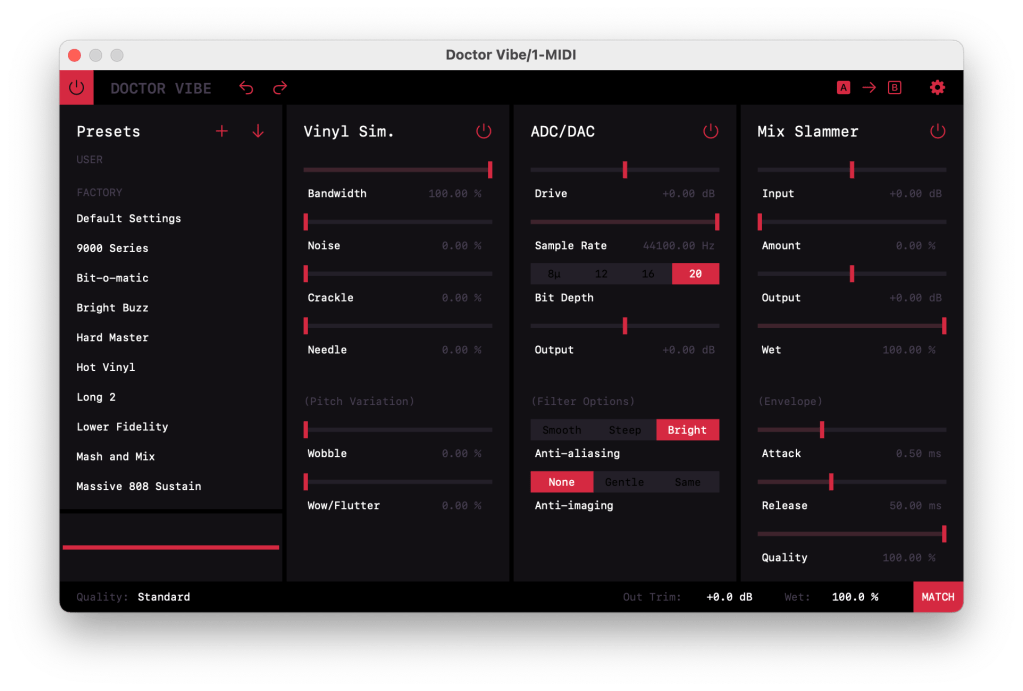Click the Quality Standard setting
Viewport: 1023px width, 691px height.
pos(164,597)
